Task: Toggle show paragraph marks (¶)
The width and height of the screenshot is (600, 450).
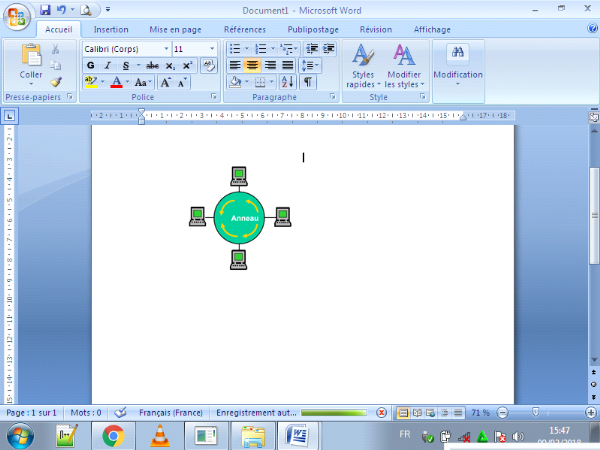Action: click(308, 82)
